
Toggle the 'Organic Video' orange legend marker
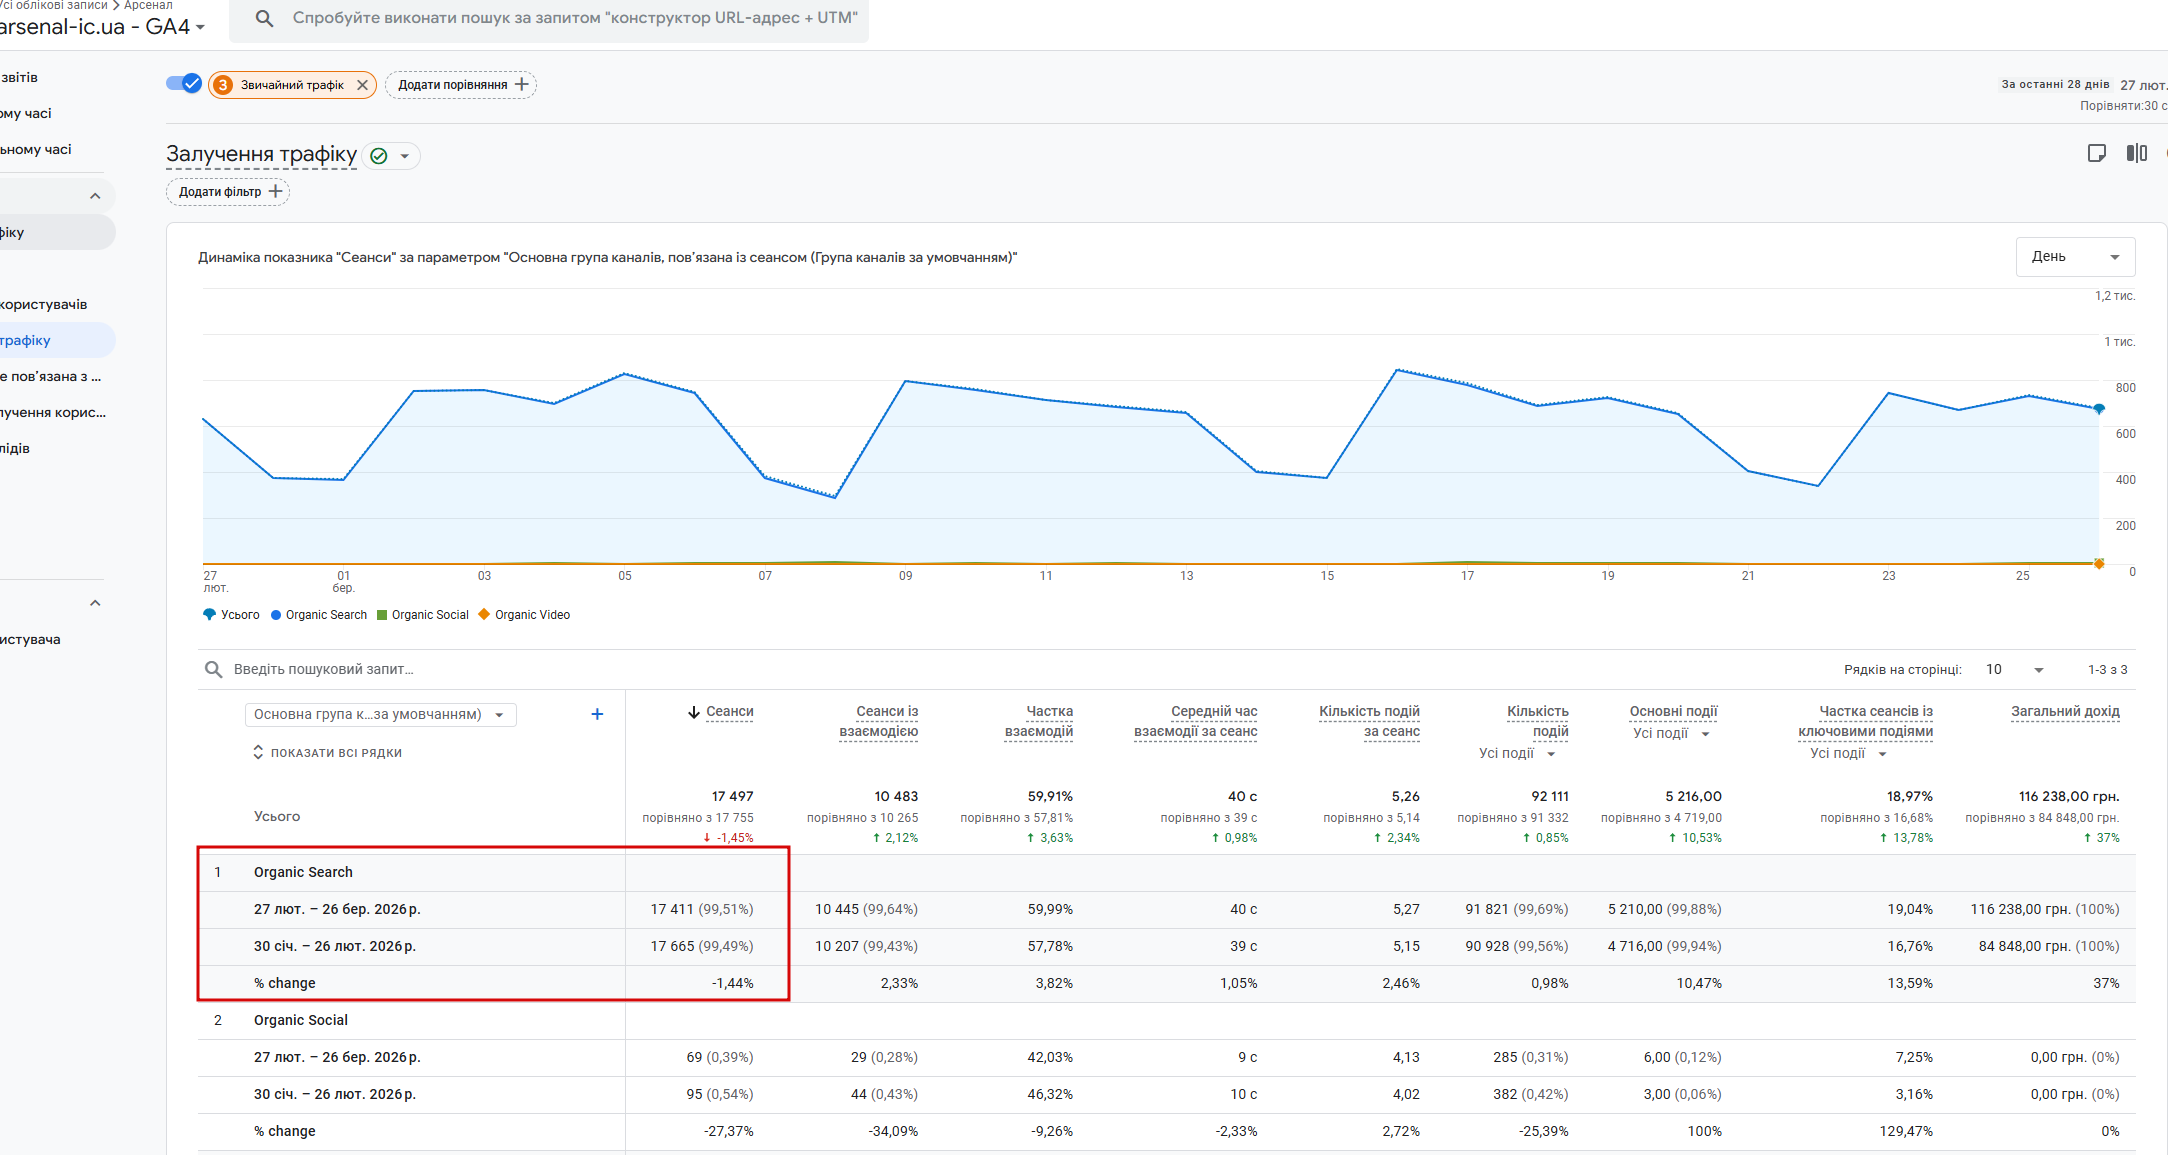tap(484, 615)
